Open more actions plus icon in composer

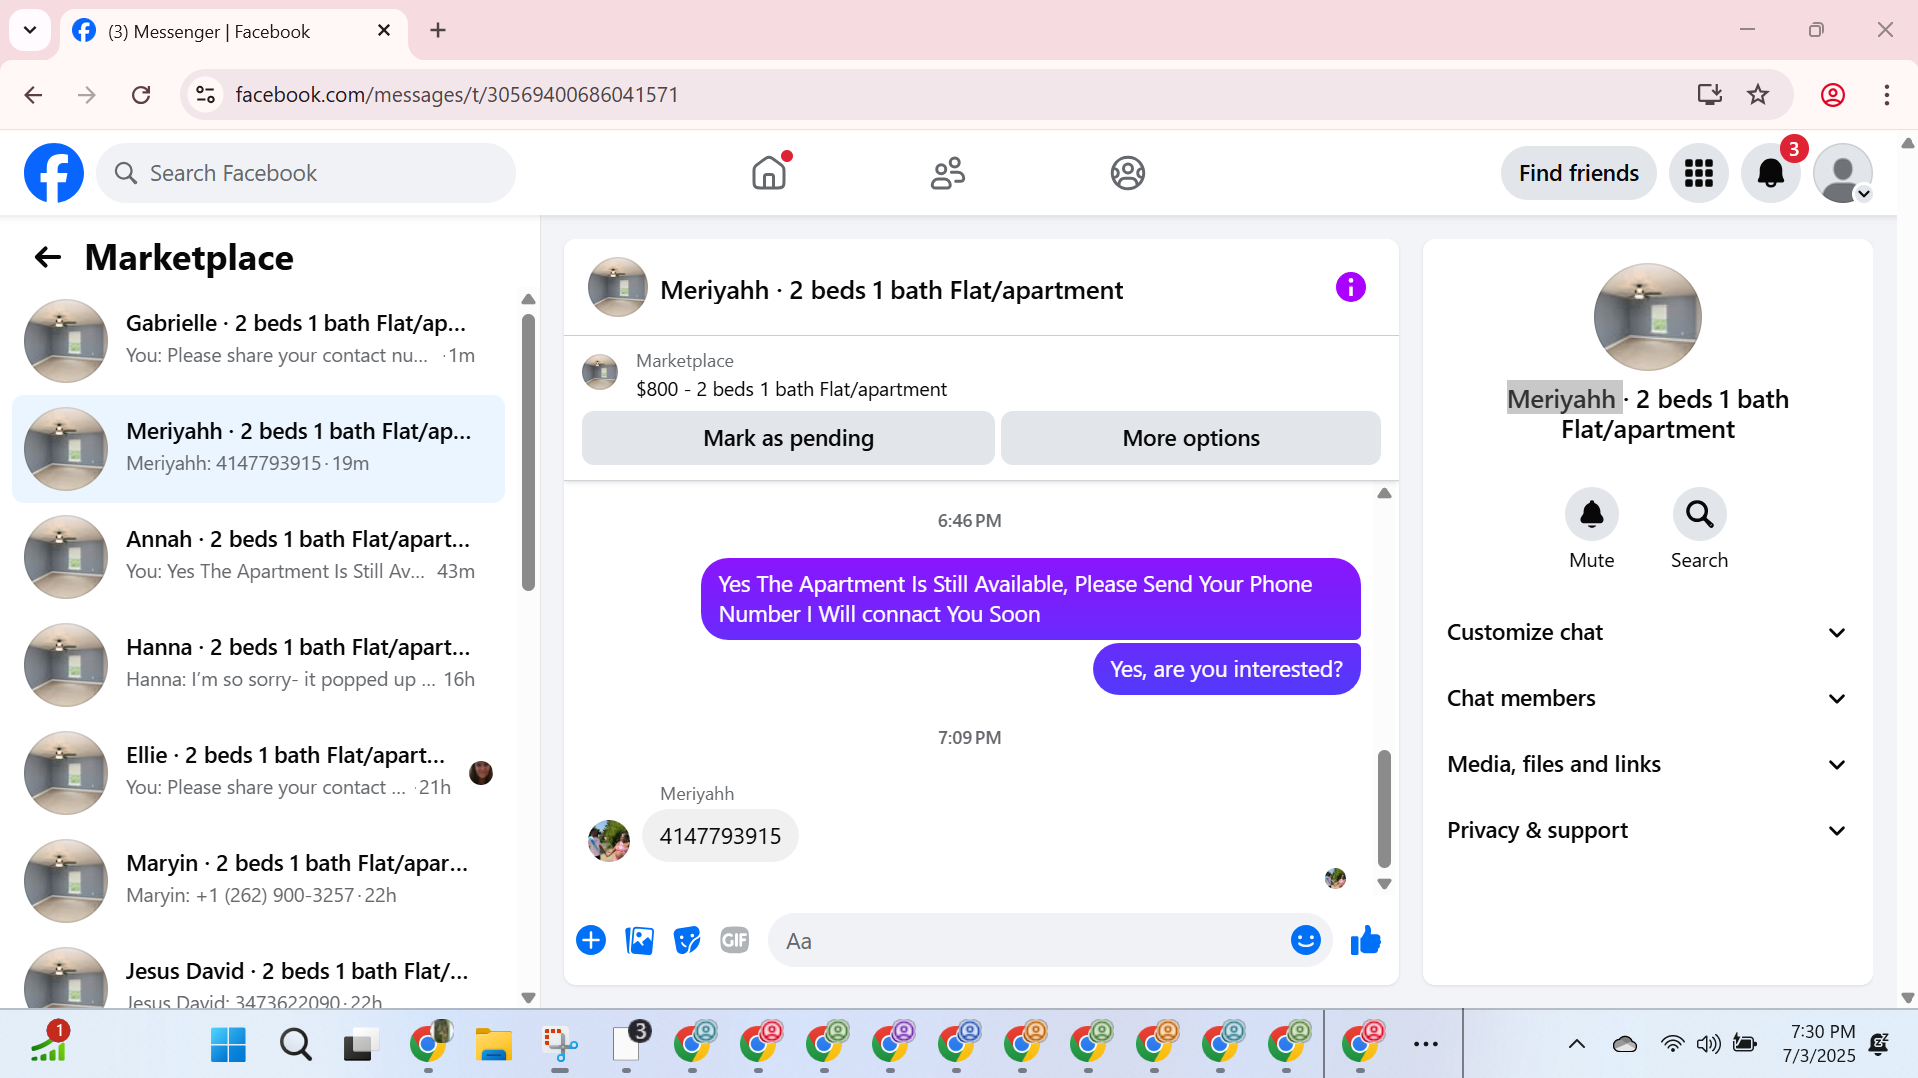coord(591,940)
